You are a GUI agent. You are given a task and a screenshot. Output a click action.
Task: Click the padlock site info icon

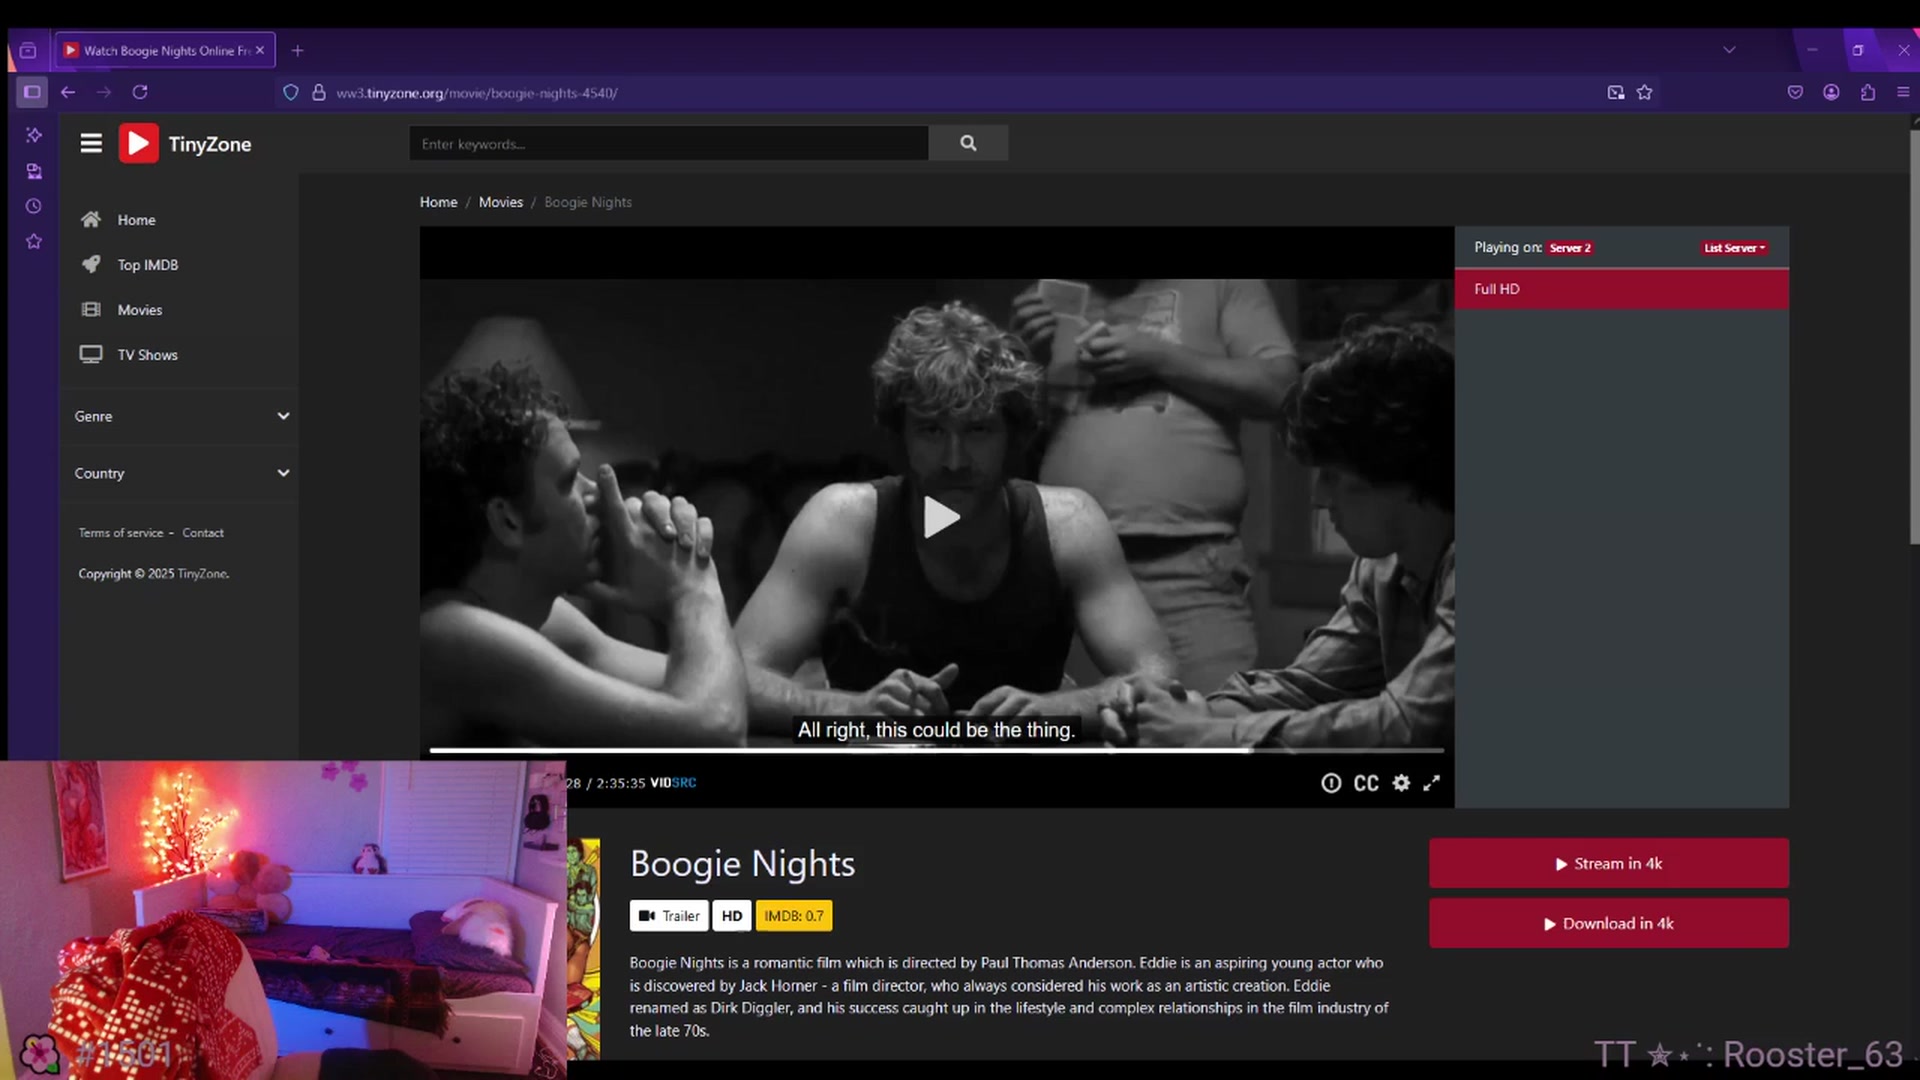(319, 92)
